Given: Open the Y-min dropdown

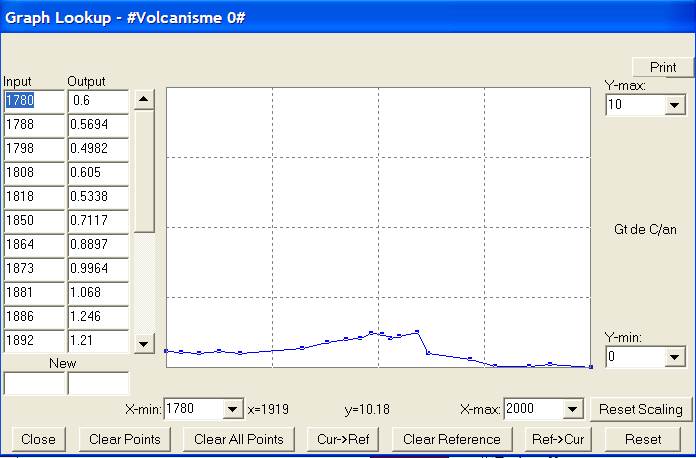Looking at the screenshot, I should [674, 357].
